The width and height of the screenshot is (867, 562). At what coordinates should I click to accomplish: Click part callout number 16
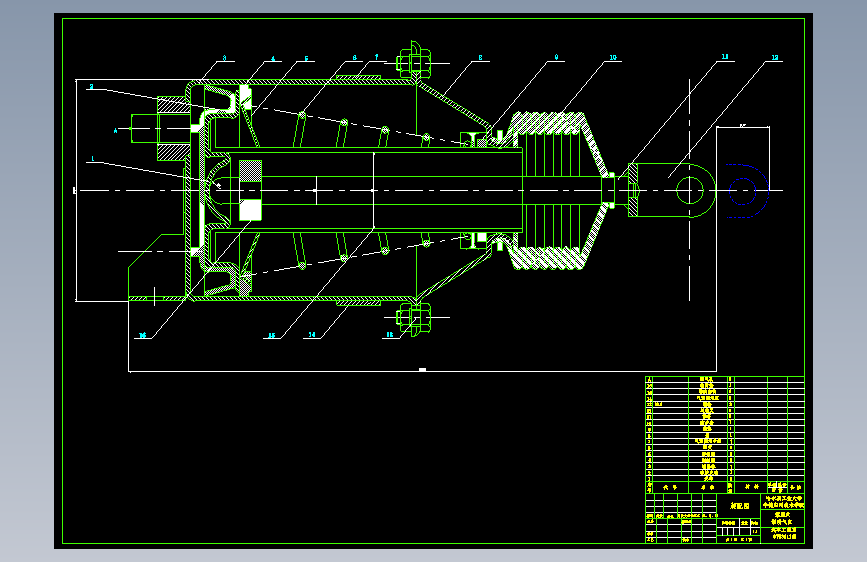click(x=142, y=335)
